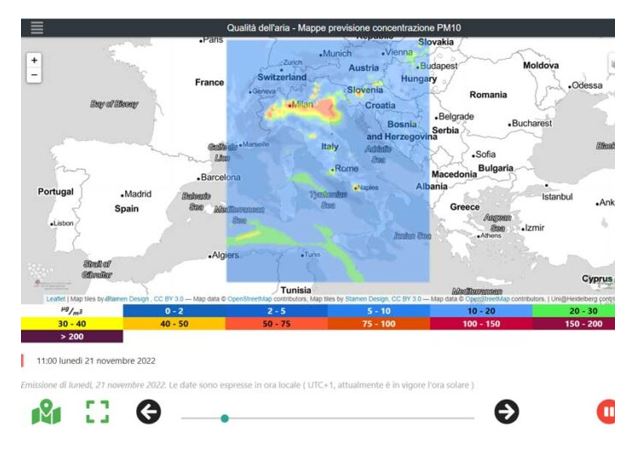Select the > 200 legend swatch
The width and height of the screenshot is (640, 462).
72,337
